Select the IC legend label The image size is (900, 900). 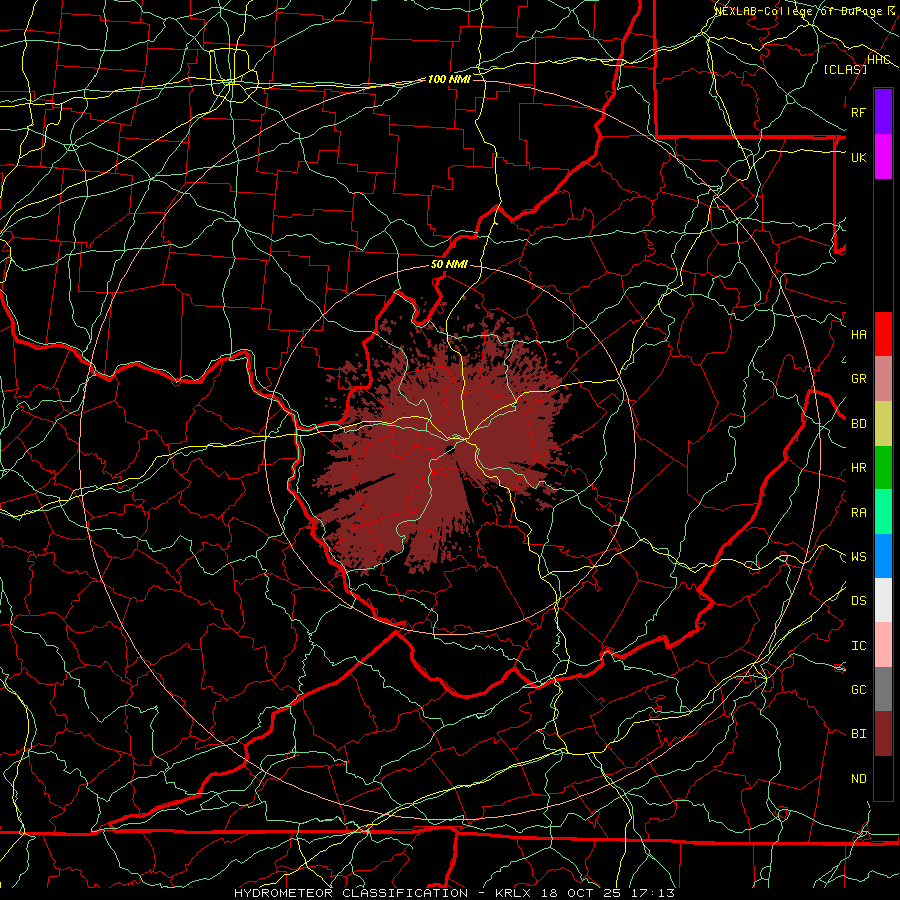tap(859, 646)
